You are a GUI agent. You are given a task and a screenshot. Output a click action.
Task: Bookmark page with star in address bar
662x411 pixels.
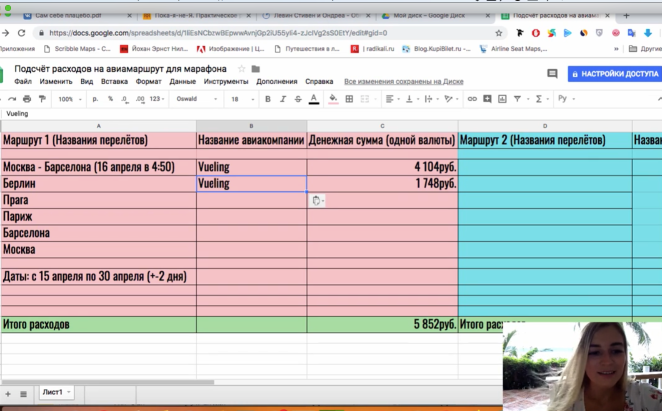[499, 33]
